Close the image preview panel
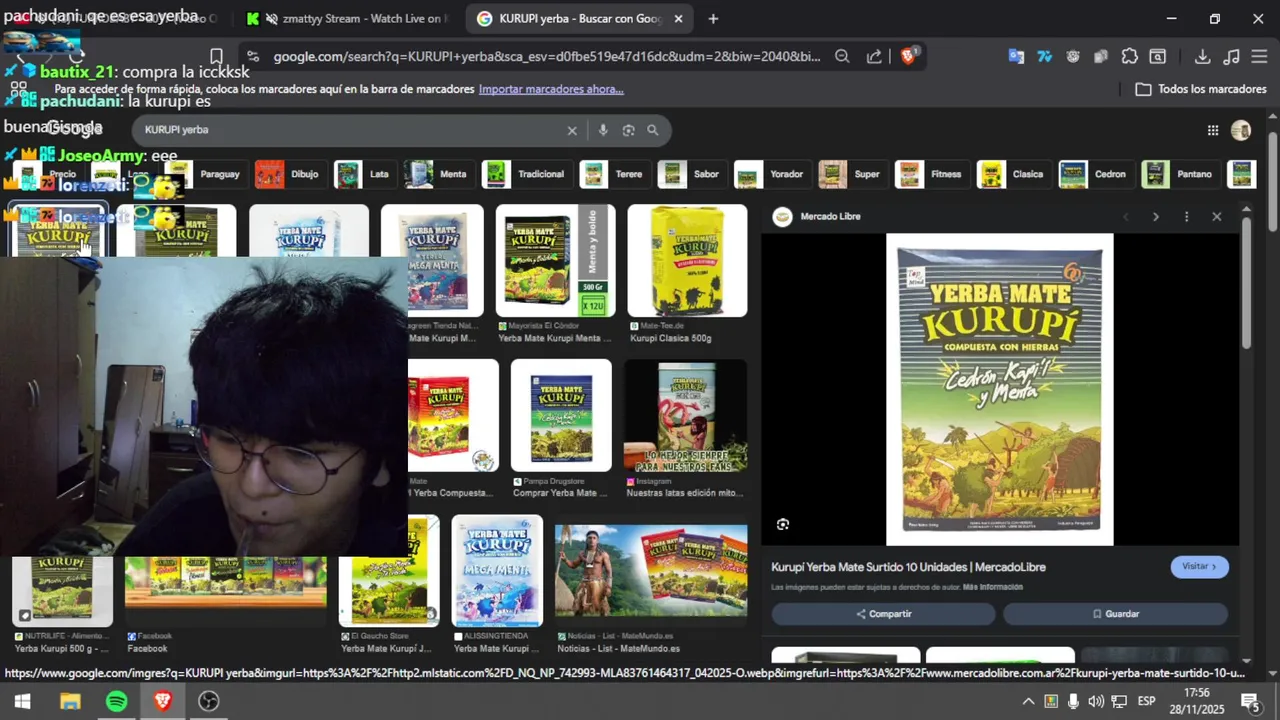 tap(1217, 217)
